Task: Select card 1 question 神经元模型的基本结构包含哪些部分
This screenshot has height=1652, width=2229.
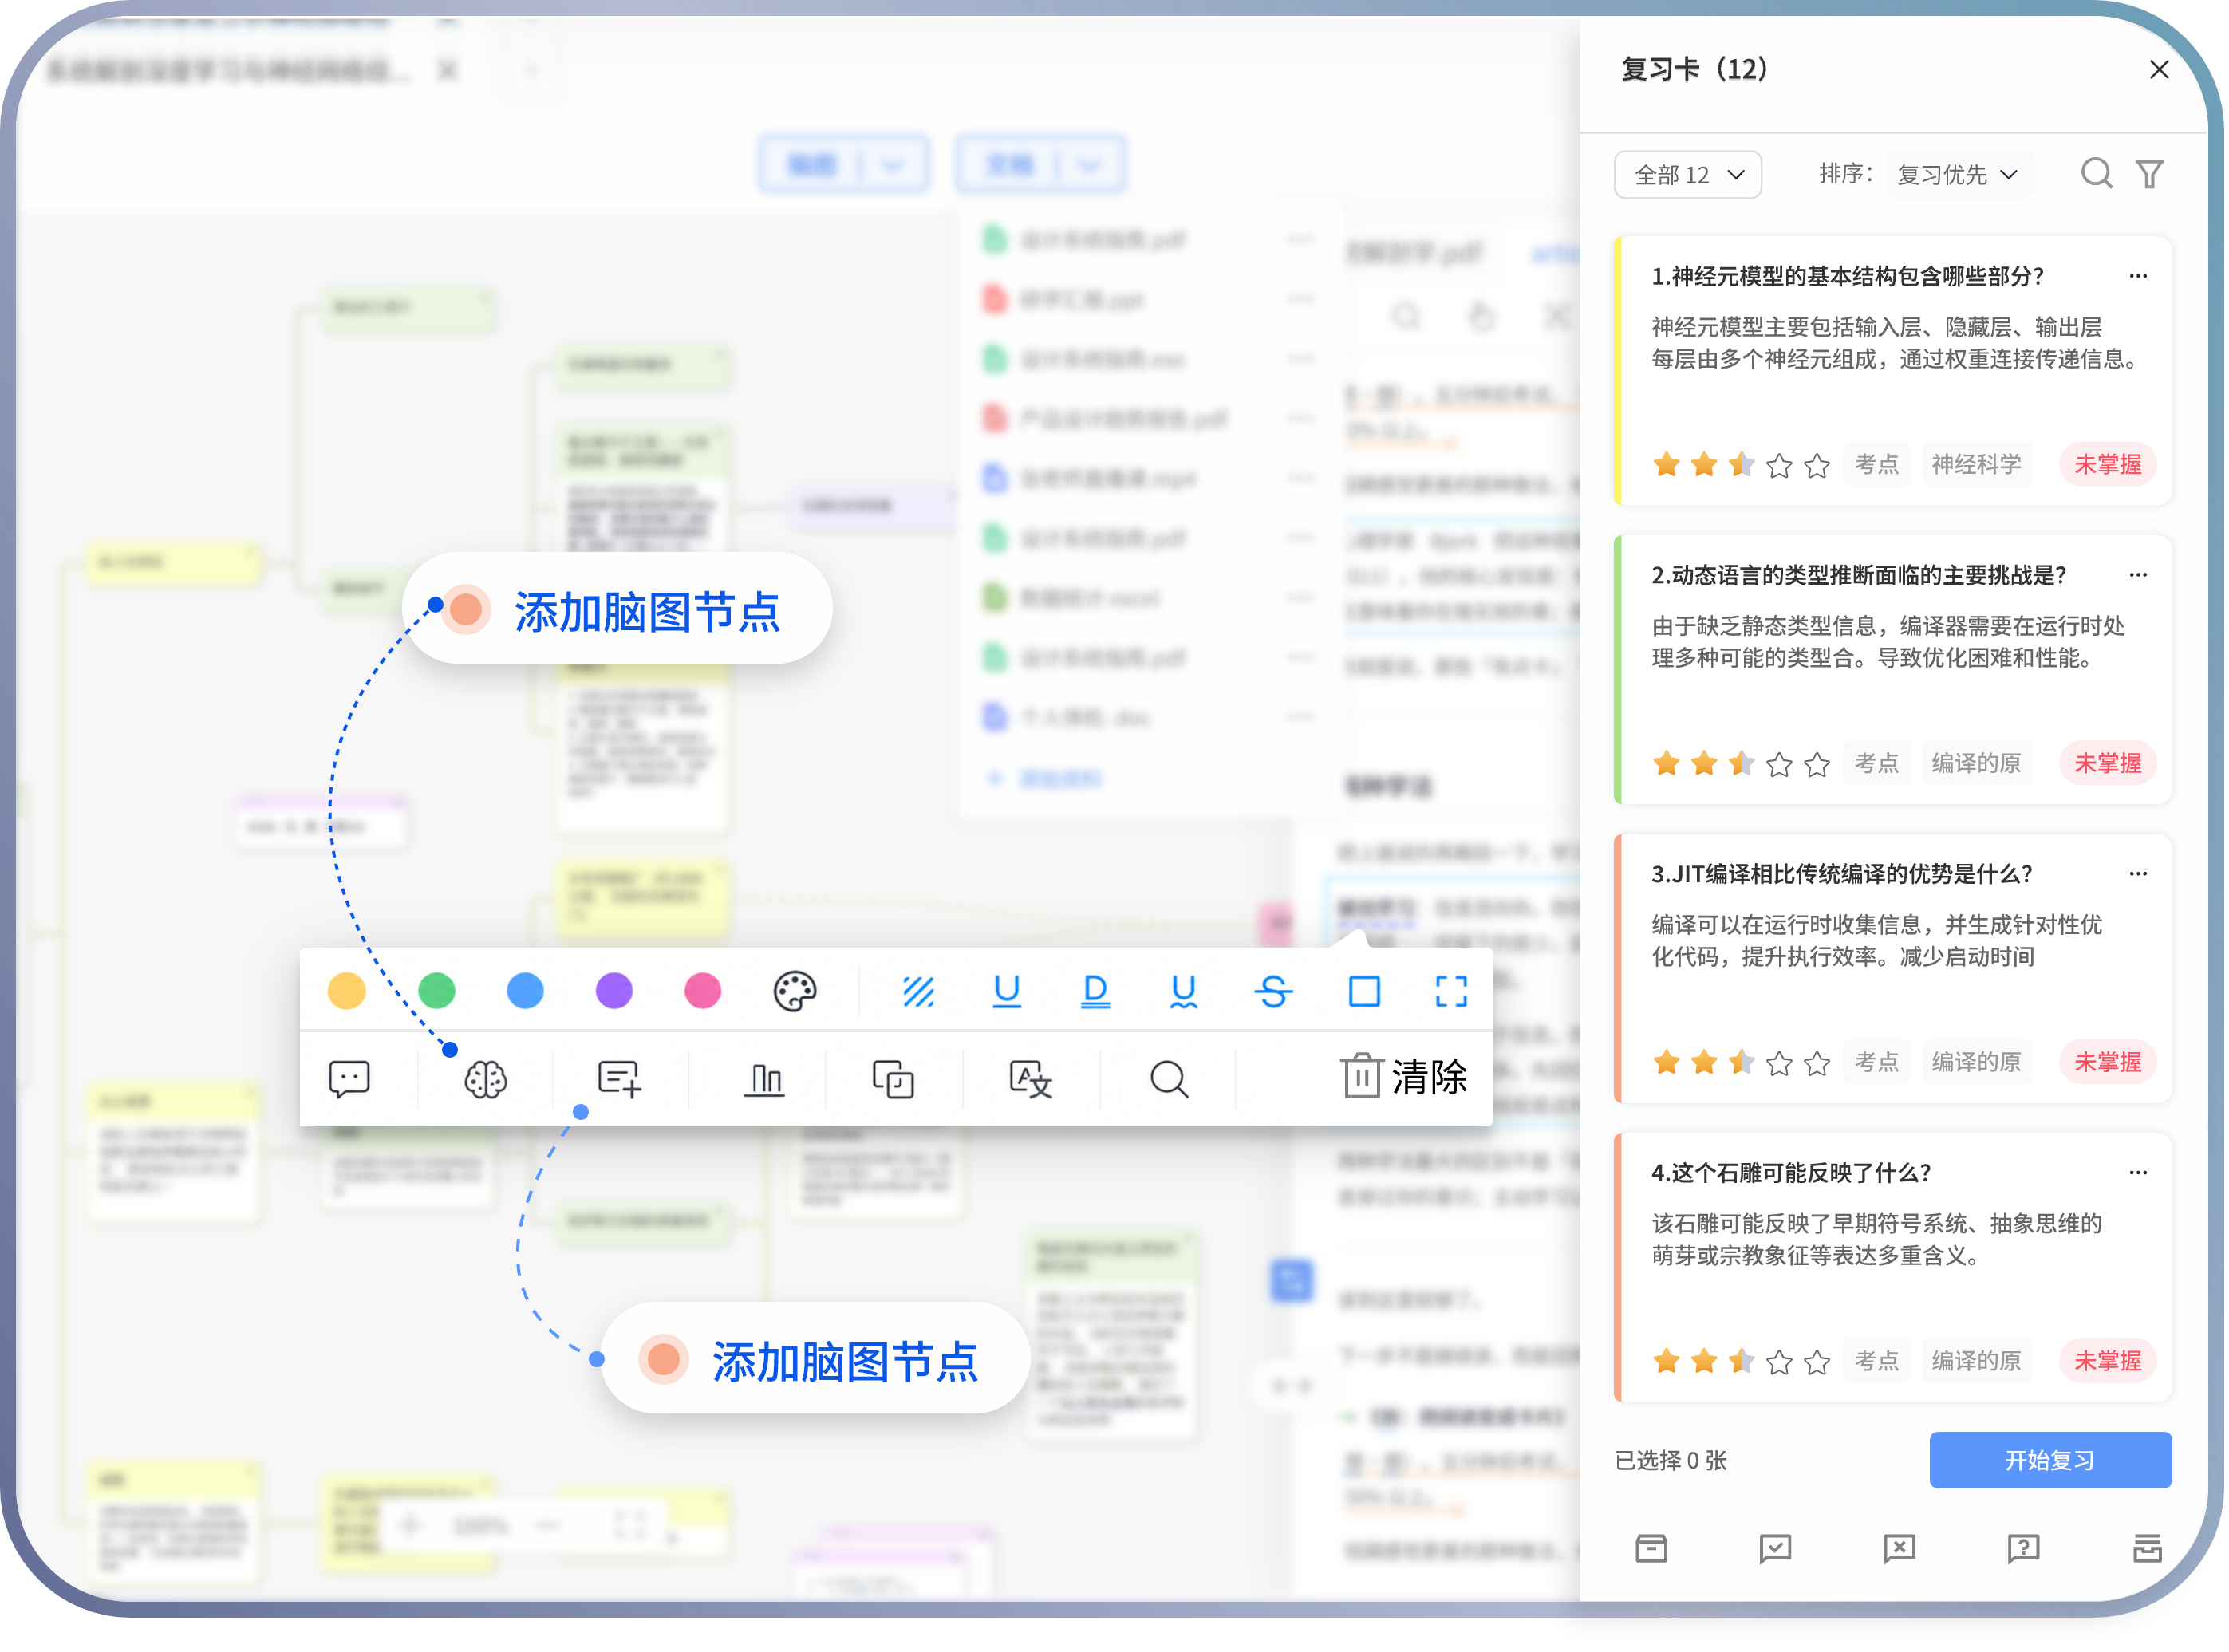Action: (1847, 277)
